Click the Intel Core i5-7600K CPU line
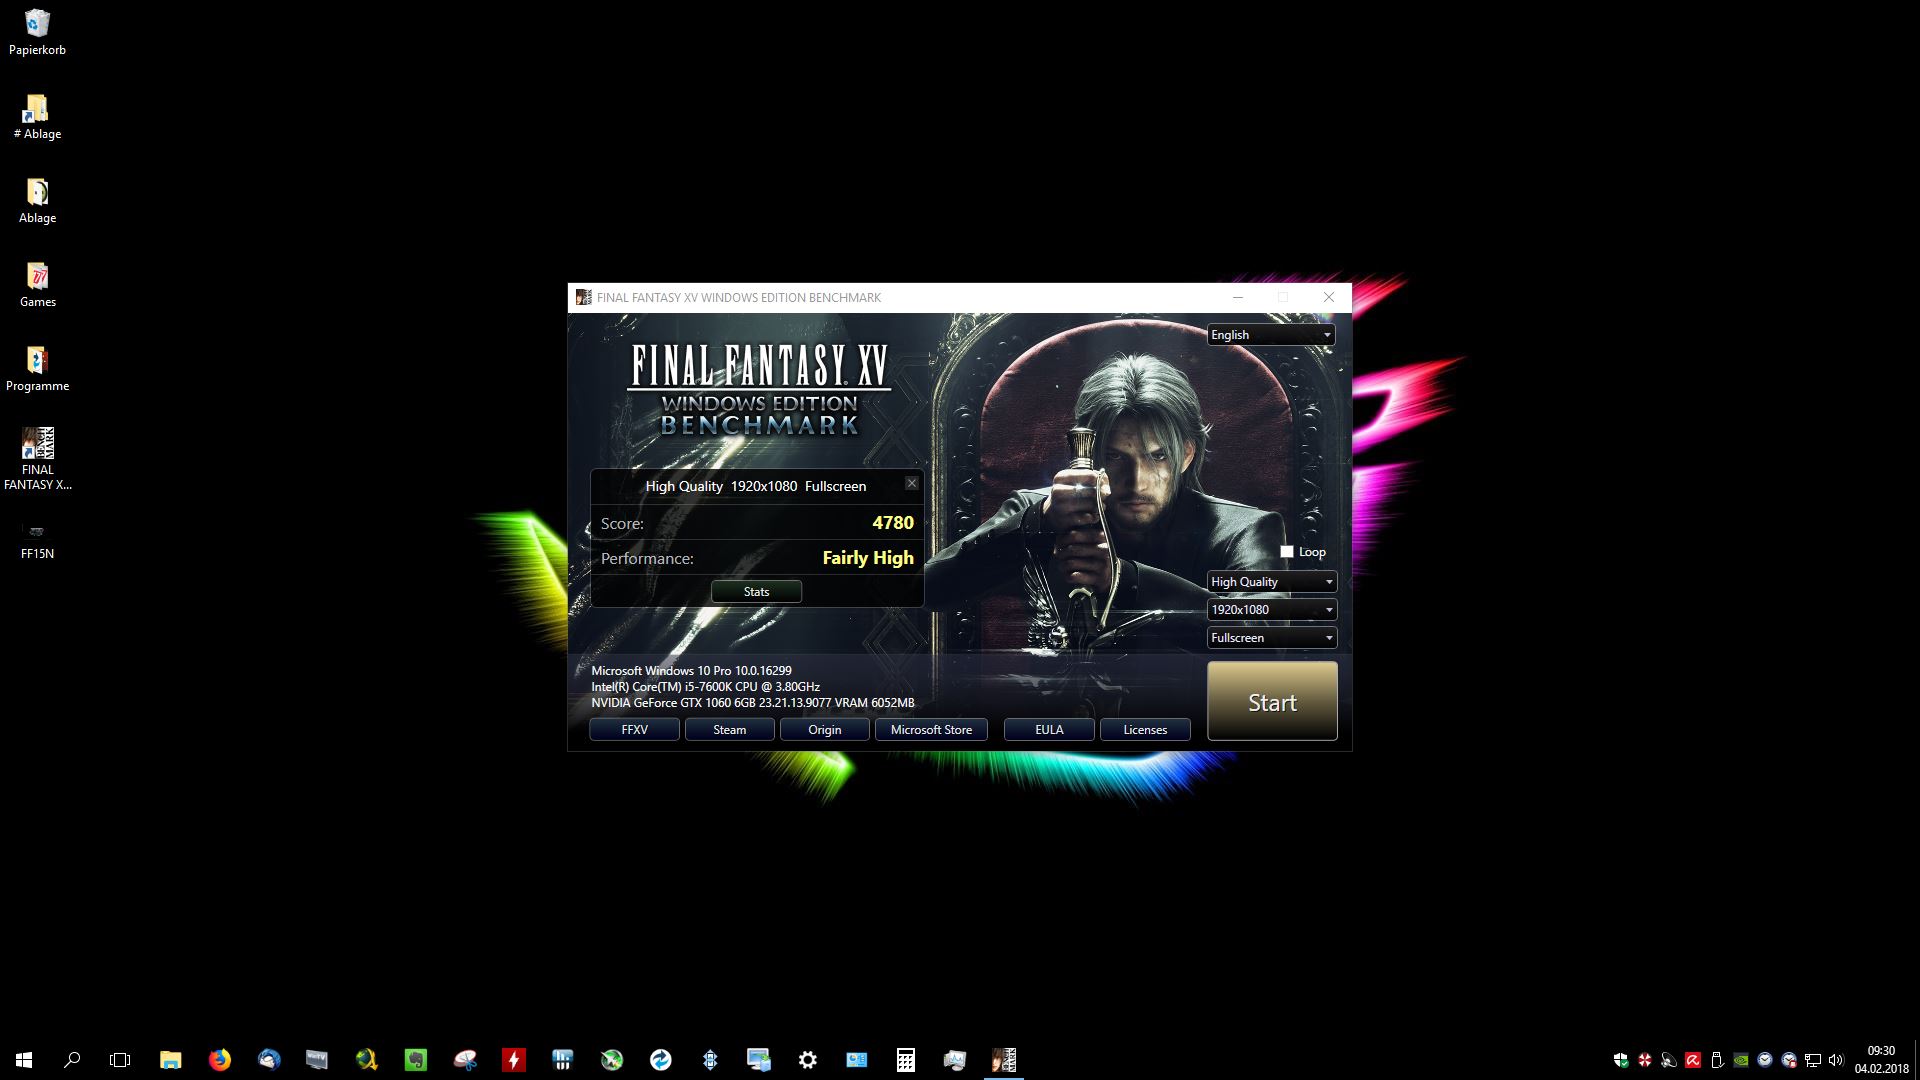 (705, 687)
